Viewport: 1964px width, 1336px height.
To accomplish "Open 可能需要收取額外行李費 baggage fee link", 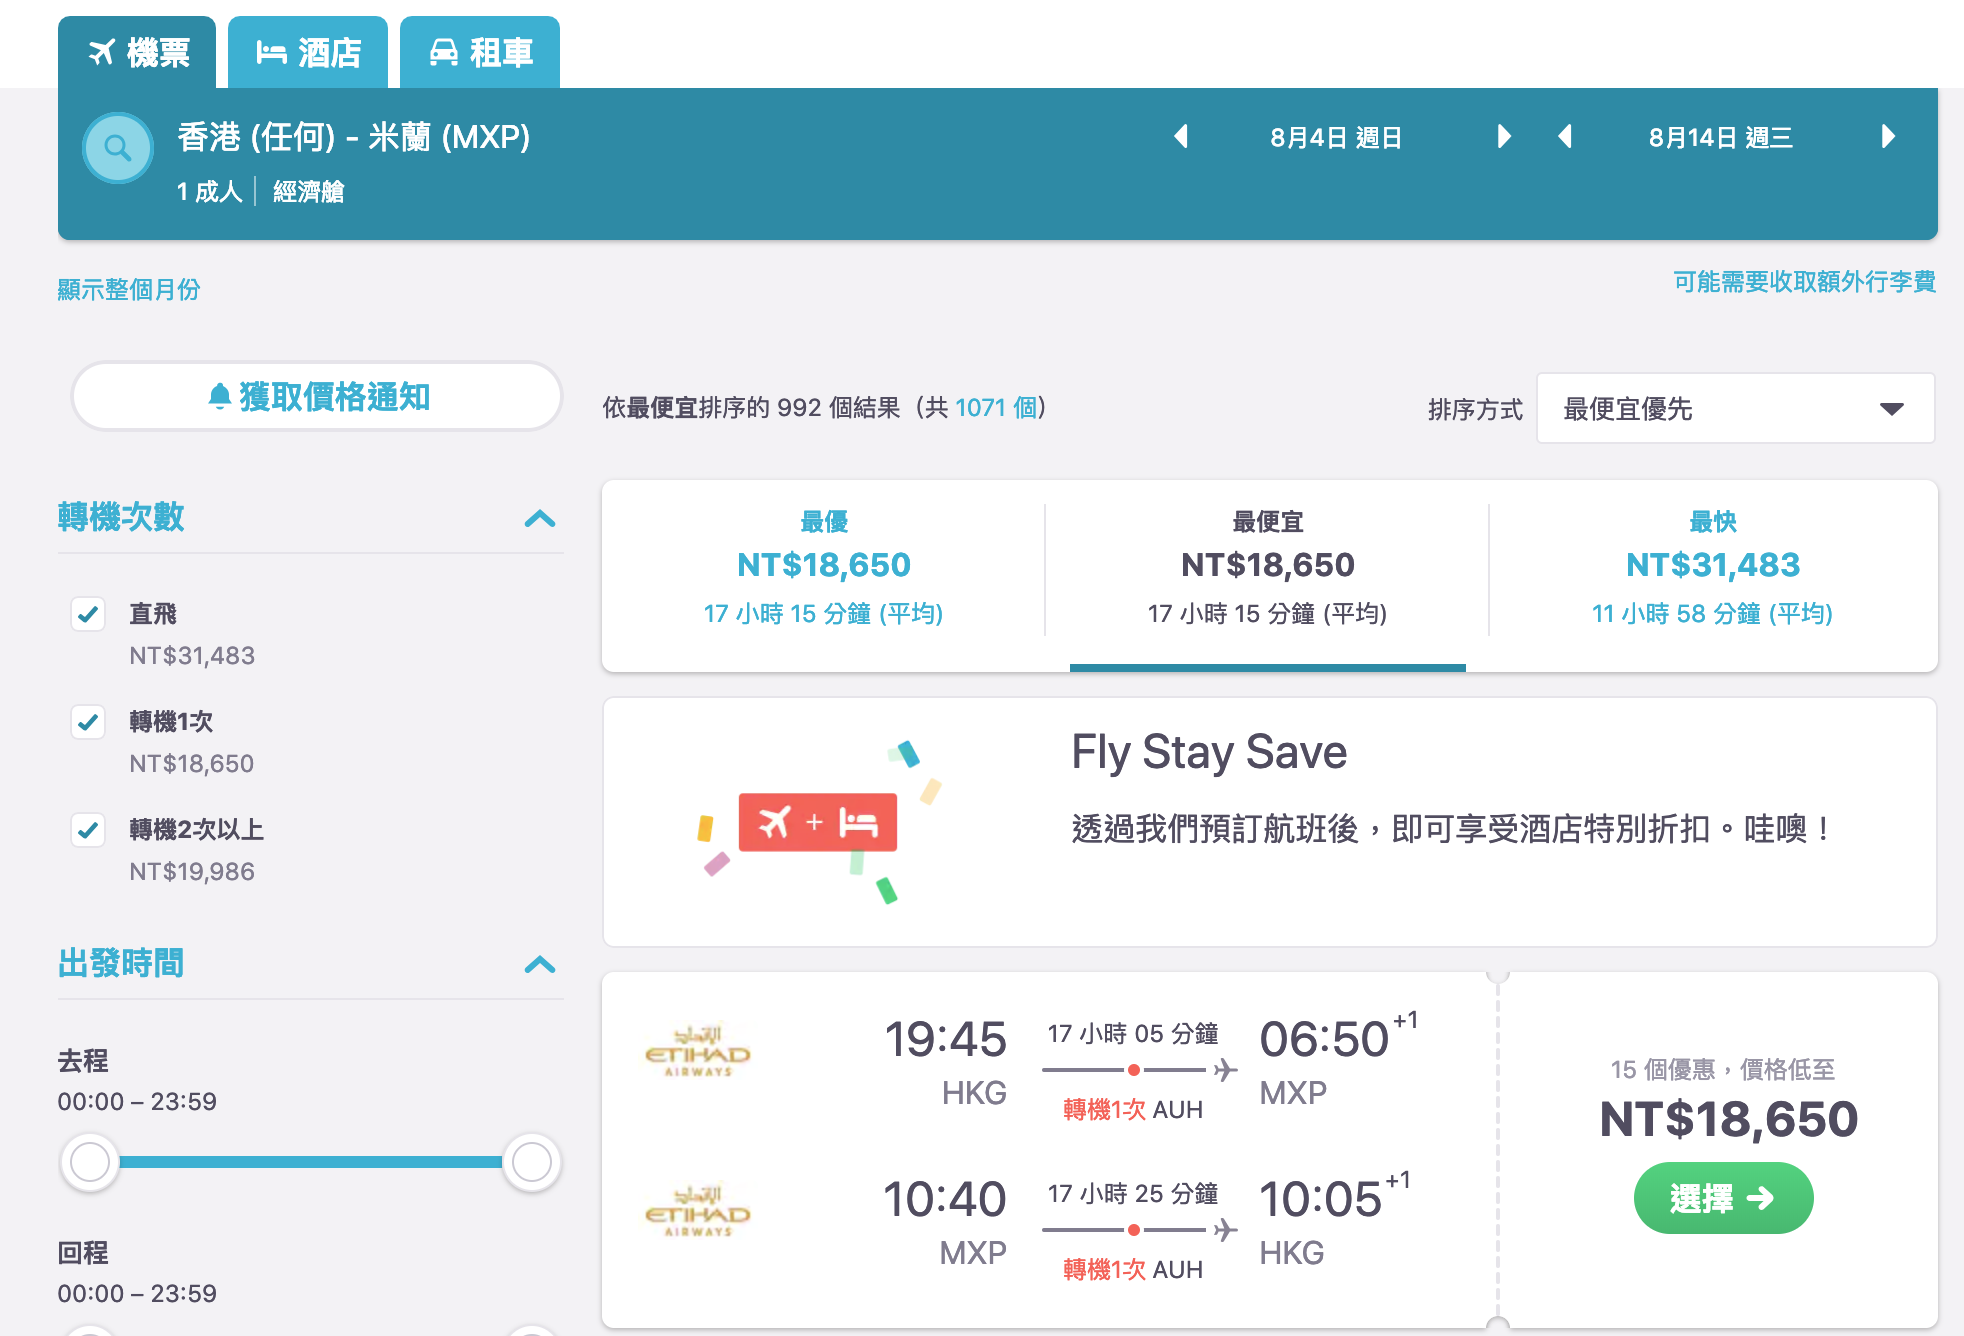I will click(x=1805, y=282).
